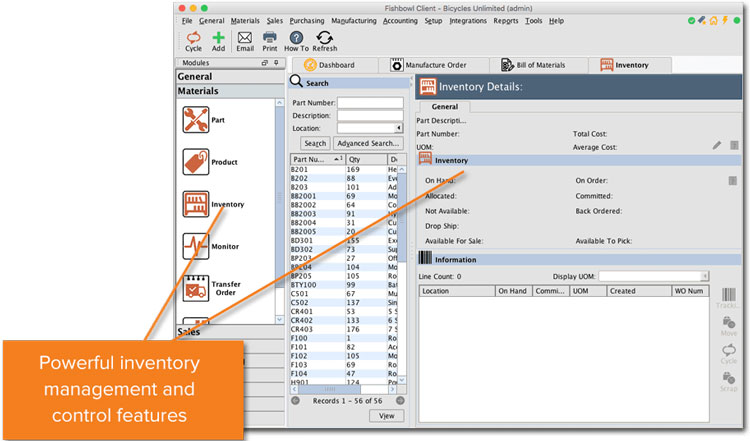Click the undock icon in Modules panel
750x441 pixels.
click(265, 63)
